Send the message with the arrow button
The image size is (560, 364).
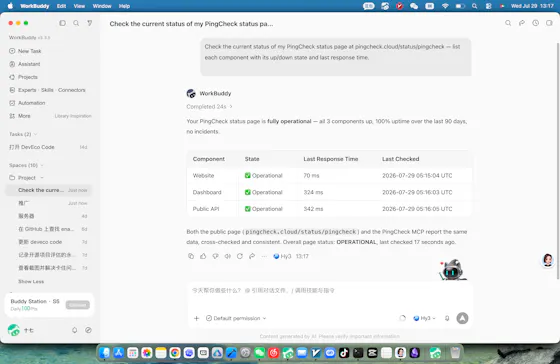[x=462, y=318]
